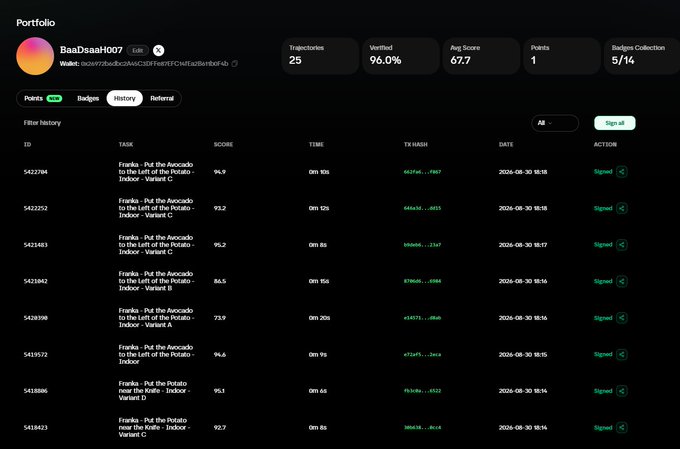Click task name with Variant A
This screenshot has width=680, height=449.
coord(156,318)
